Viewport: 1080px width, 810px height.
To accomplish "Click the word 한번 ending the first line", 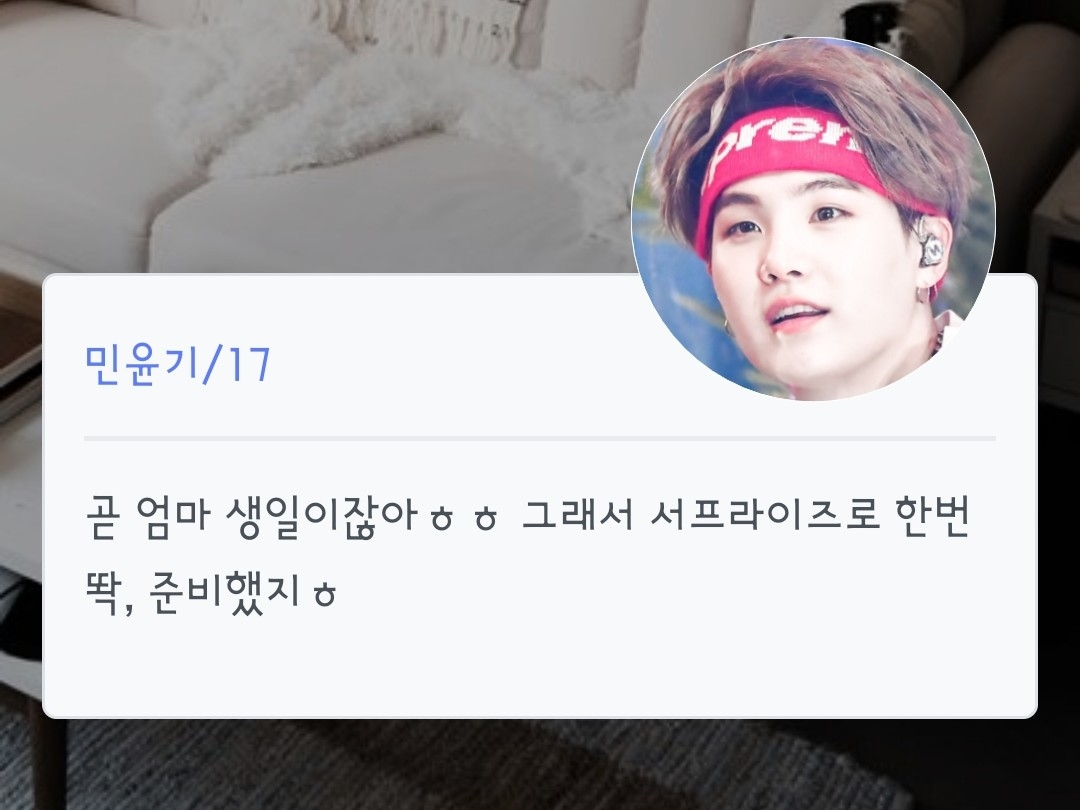I will pyautogui.click(x=933, y=515).
